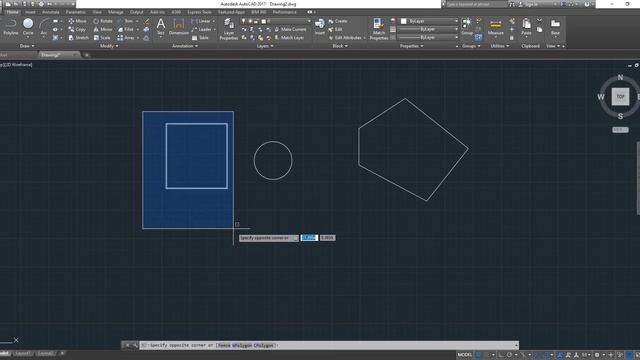
Task: Expand the Block panel
Action: [340, 46]
